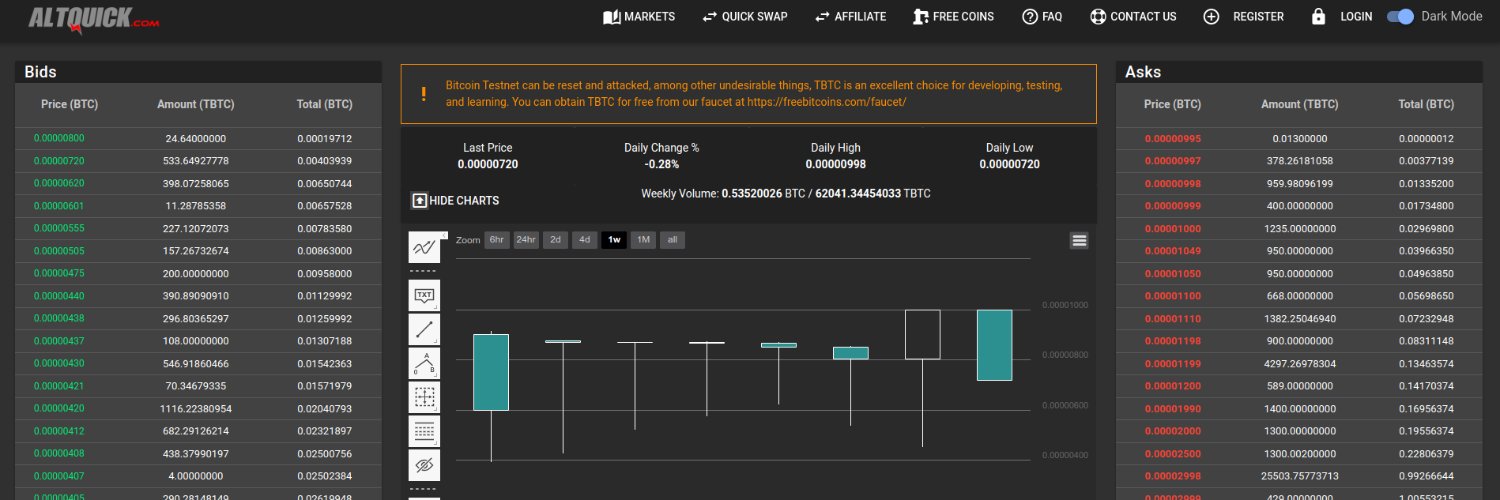The height and width of the screenshot is (500, 1500).
Task: Select the line drawing tool
Action: 424,329
